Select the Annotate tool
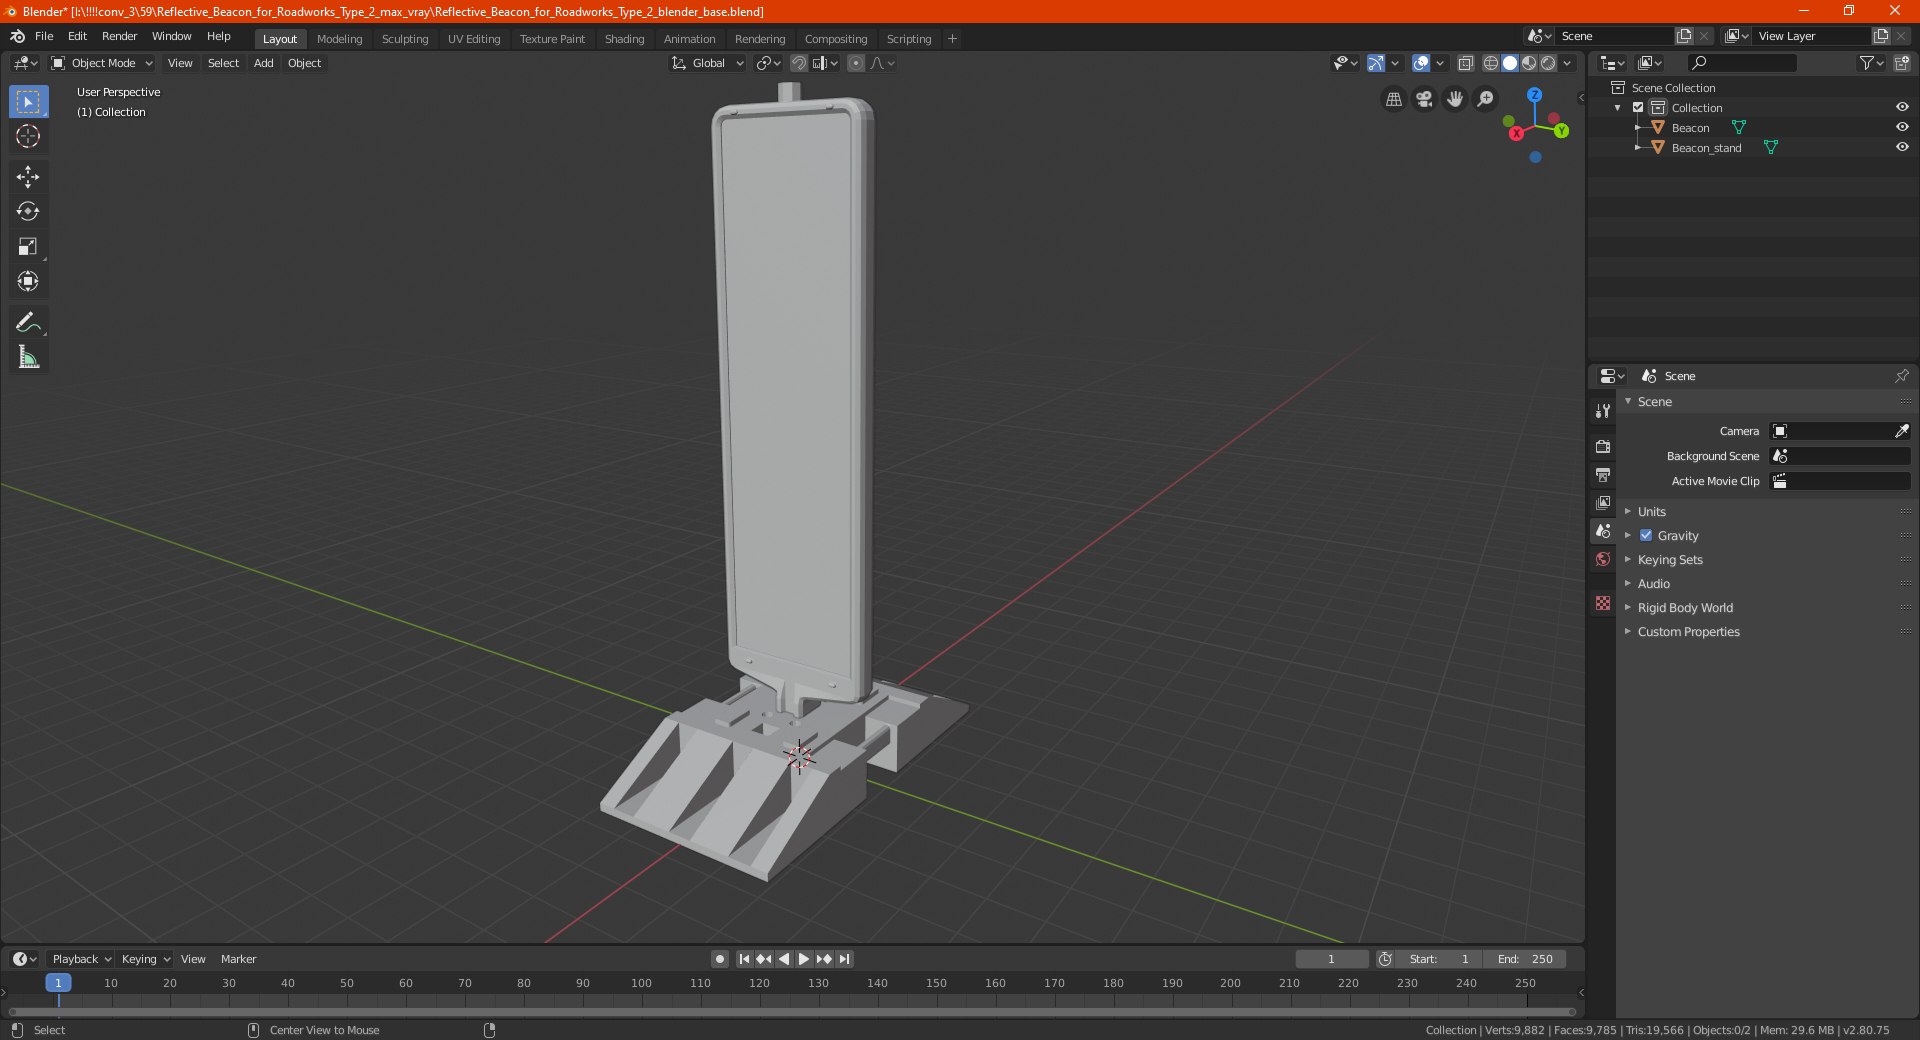1920x1040 pixels. pyautogui.click(x=28, y=322)
